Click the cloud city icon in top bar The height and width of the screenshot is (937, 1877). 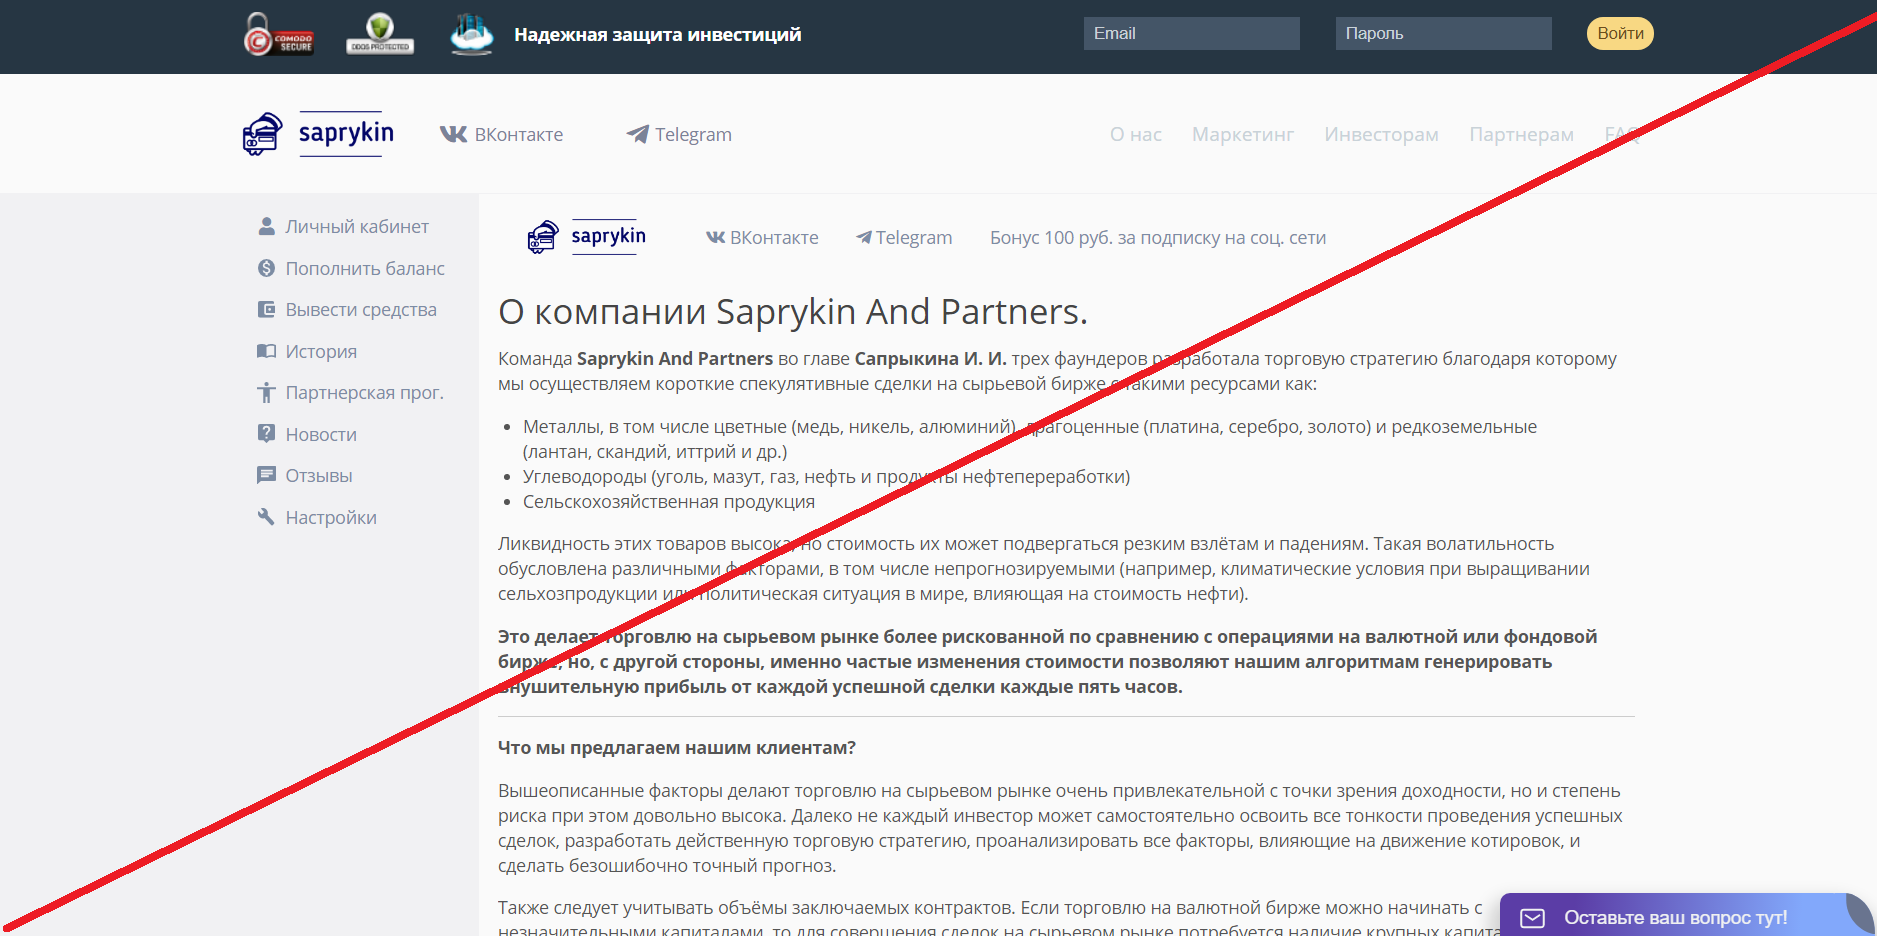point(472,34)
